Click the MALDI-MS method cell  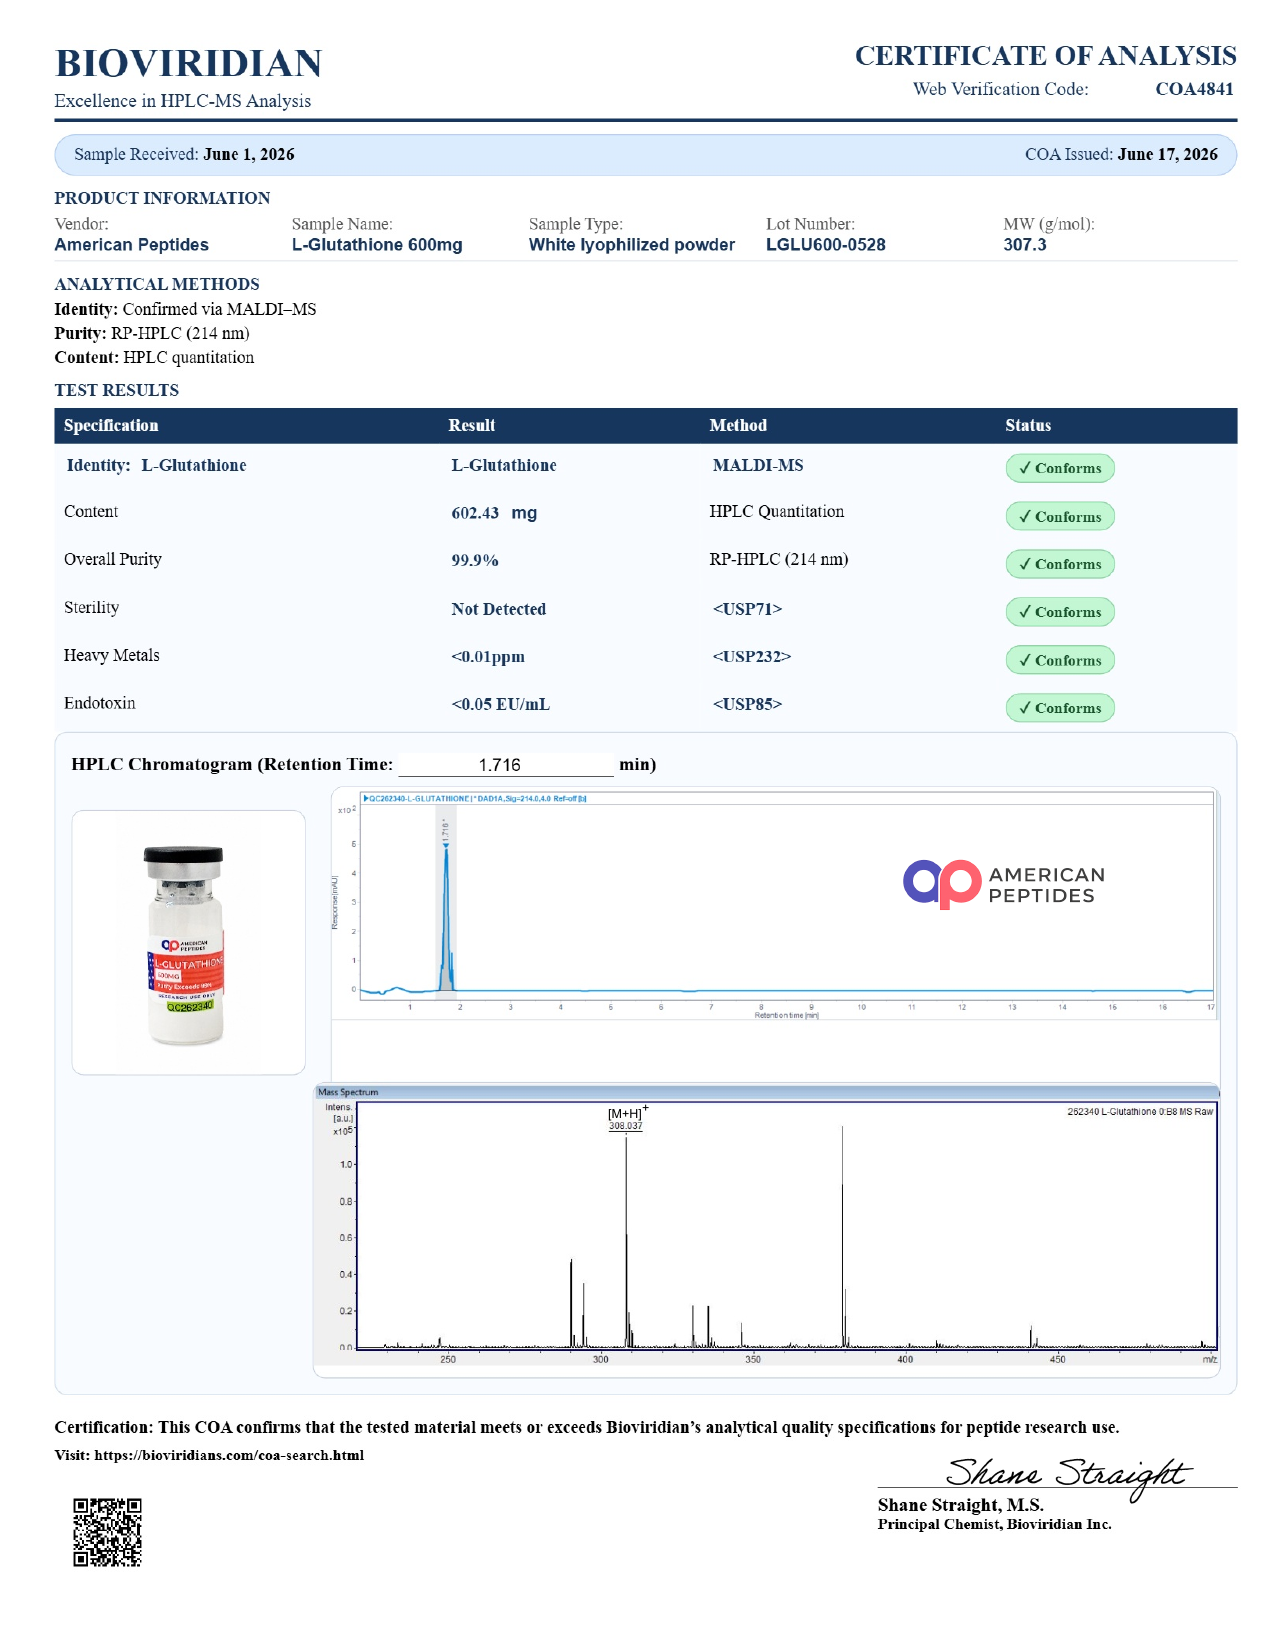(758, 465)
